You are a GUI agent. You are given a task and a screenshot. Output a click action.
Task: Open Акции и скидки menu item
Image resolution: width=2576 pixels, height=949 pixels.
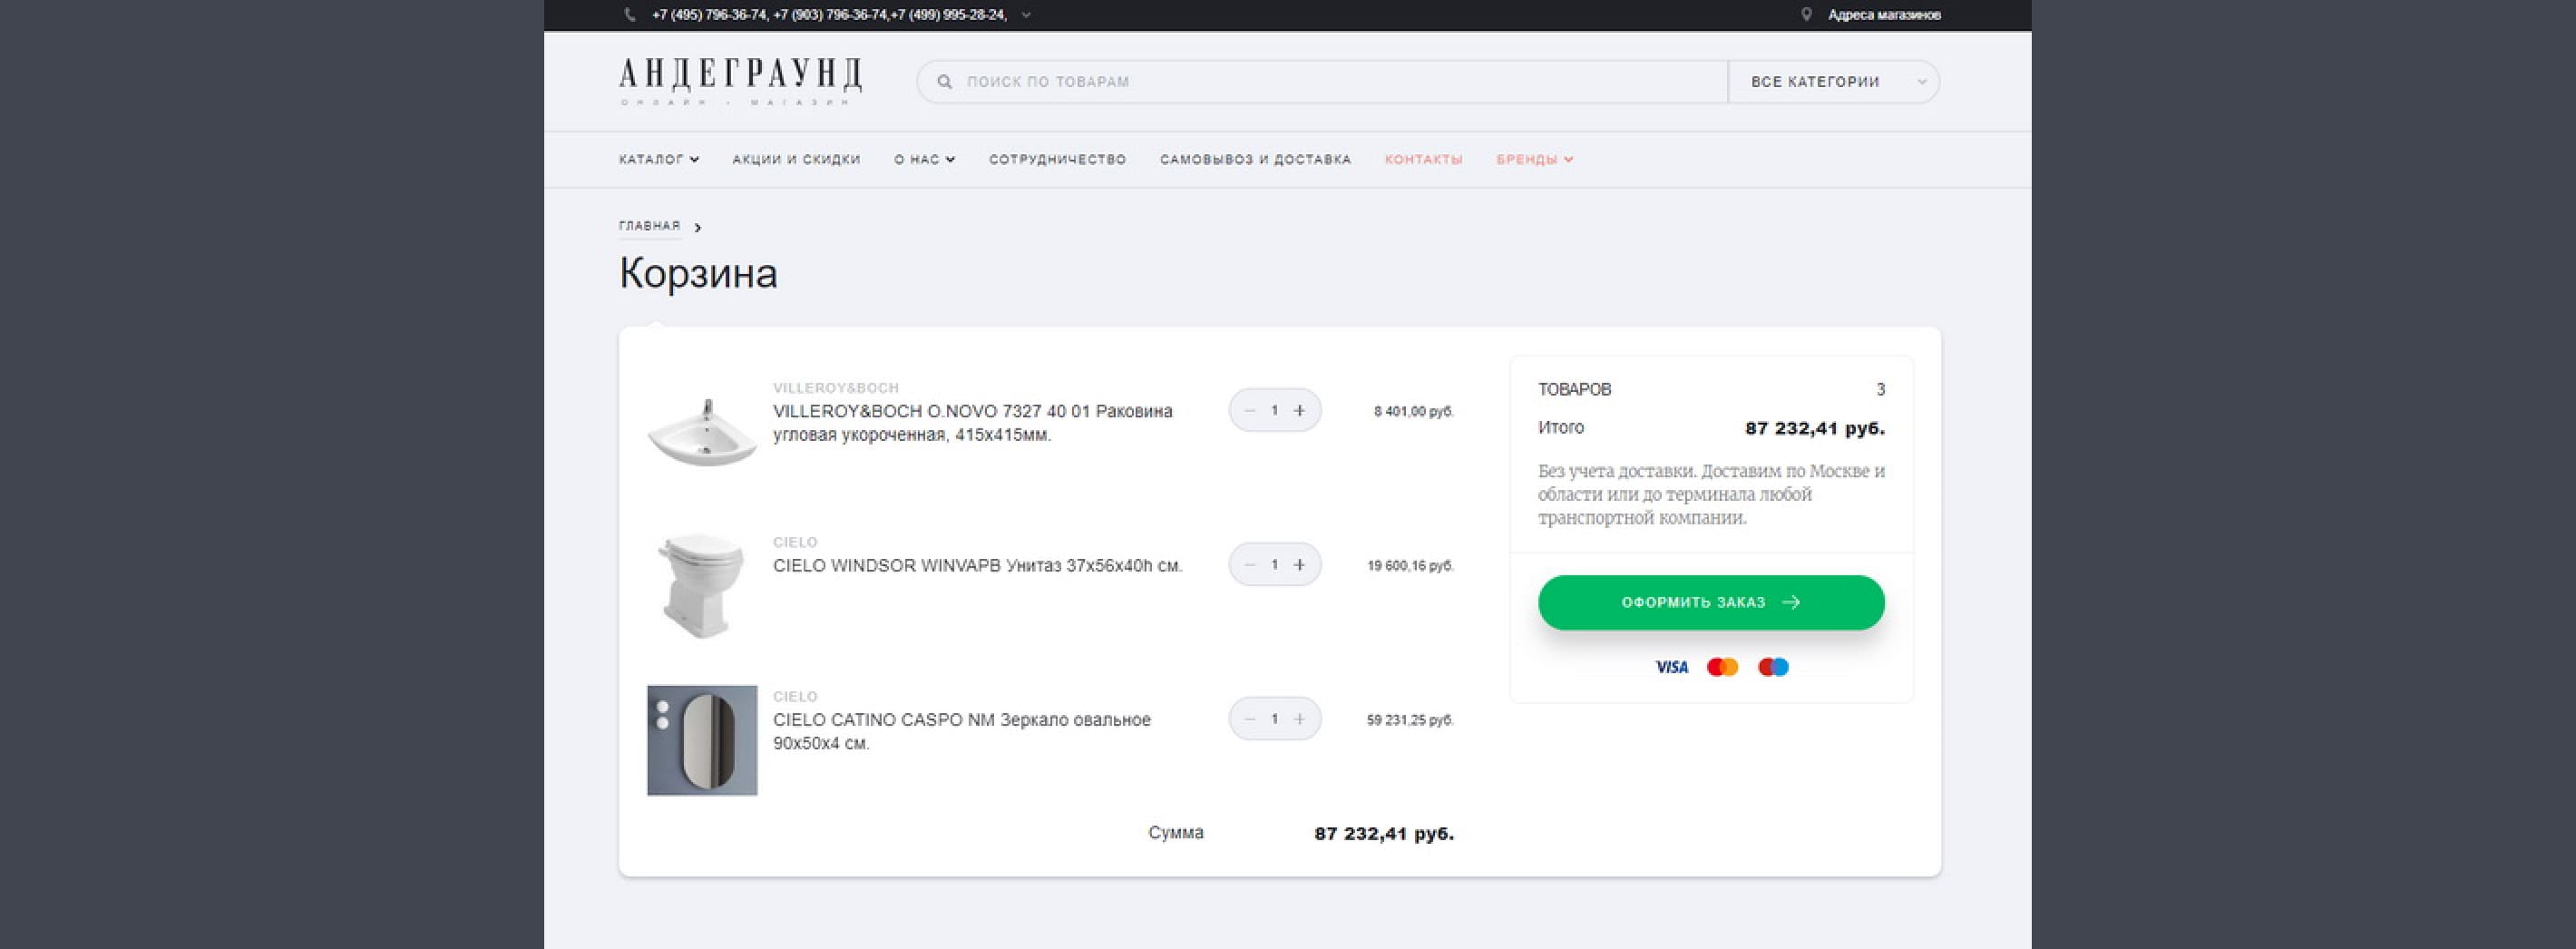tap(796, 159)
